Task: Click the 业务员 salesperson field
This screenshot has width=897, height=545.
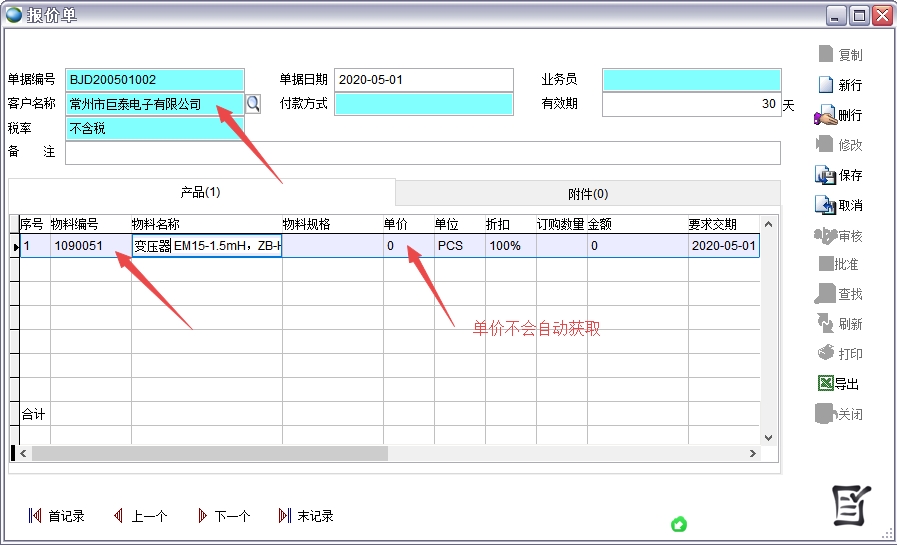Action: [x=691, y=80]
